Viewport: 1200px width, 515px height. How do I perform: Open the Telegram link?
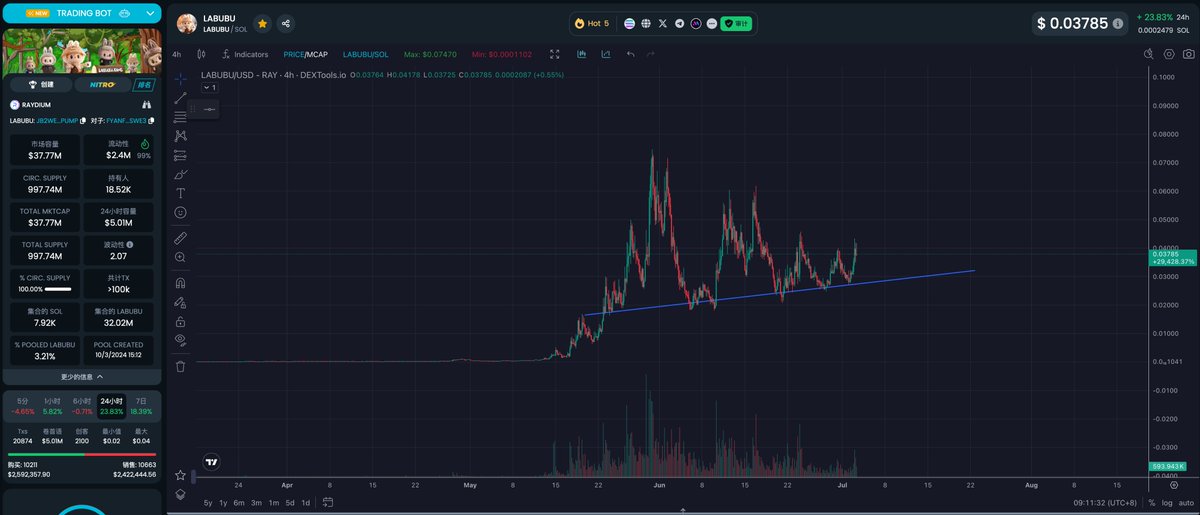[x=680, y=23]
